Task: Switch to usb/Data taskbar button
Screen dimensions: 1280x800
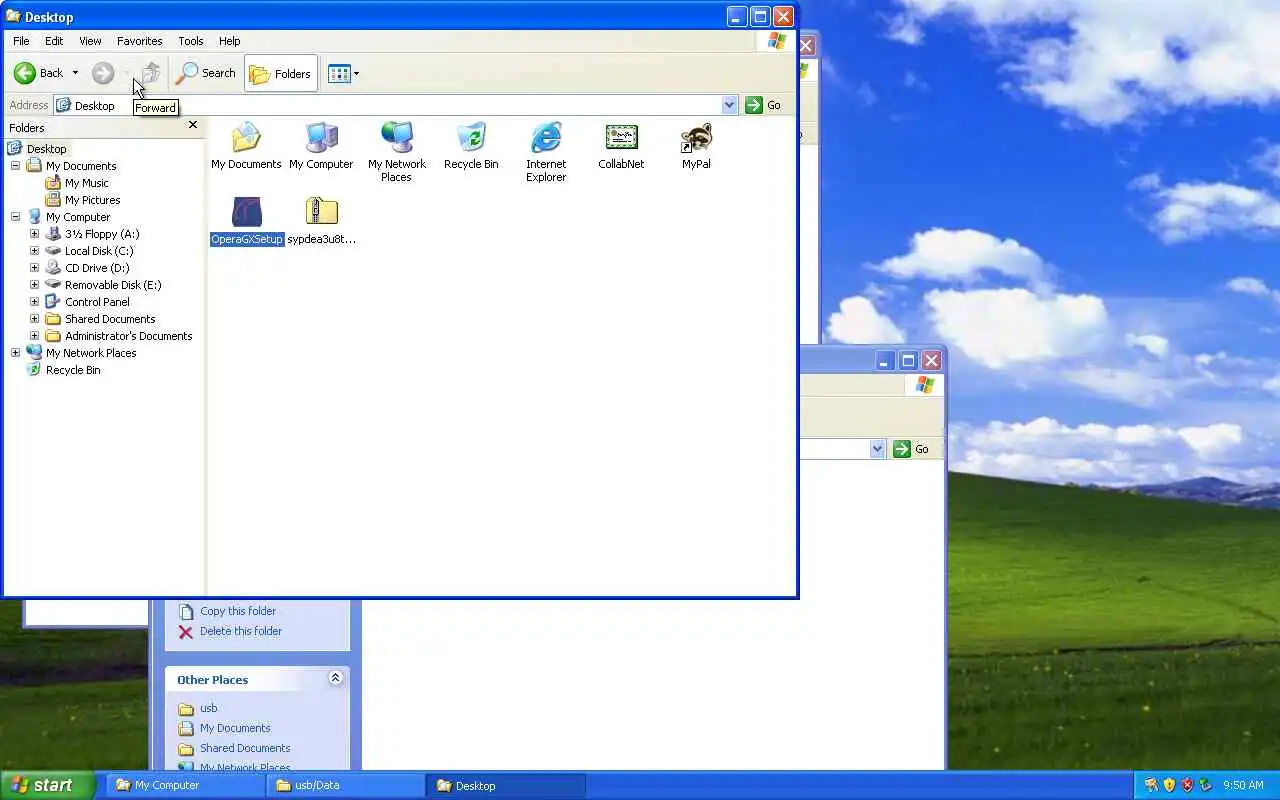Action: [x=345, y=785]
